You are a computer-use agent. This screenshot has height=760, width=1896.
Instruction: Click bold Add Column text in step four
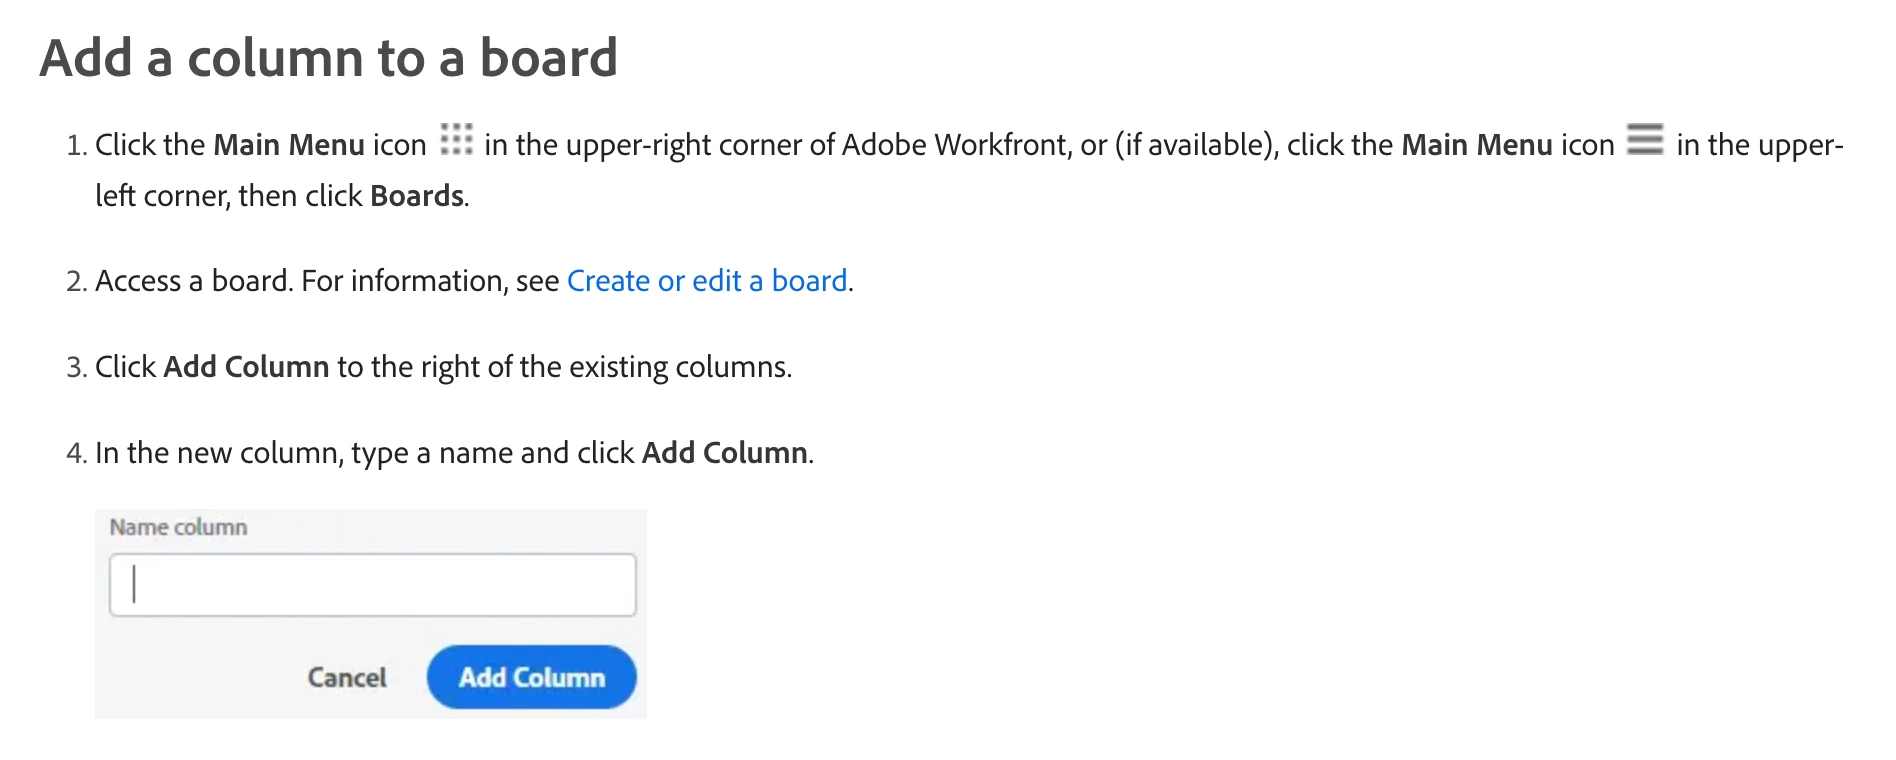(x=725, y=453)
